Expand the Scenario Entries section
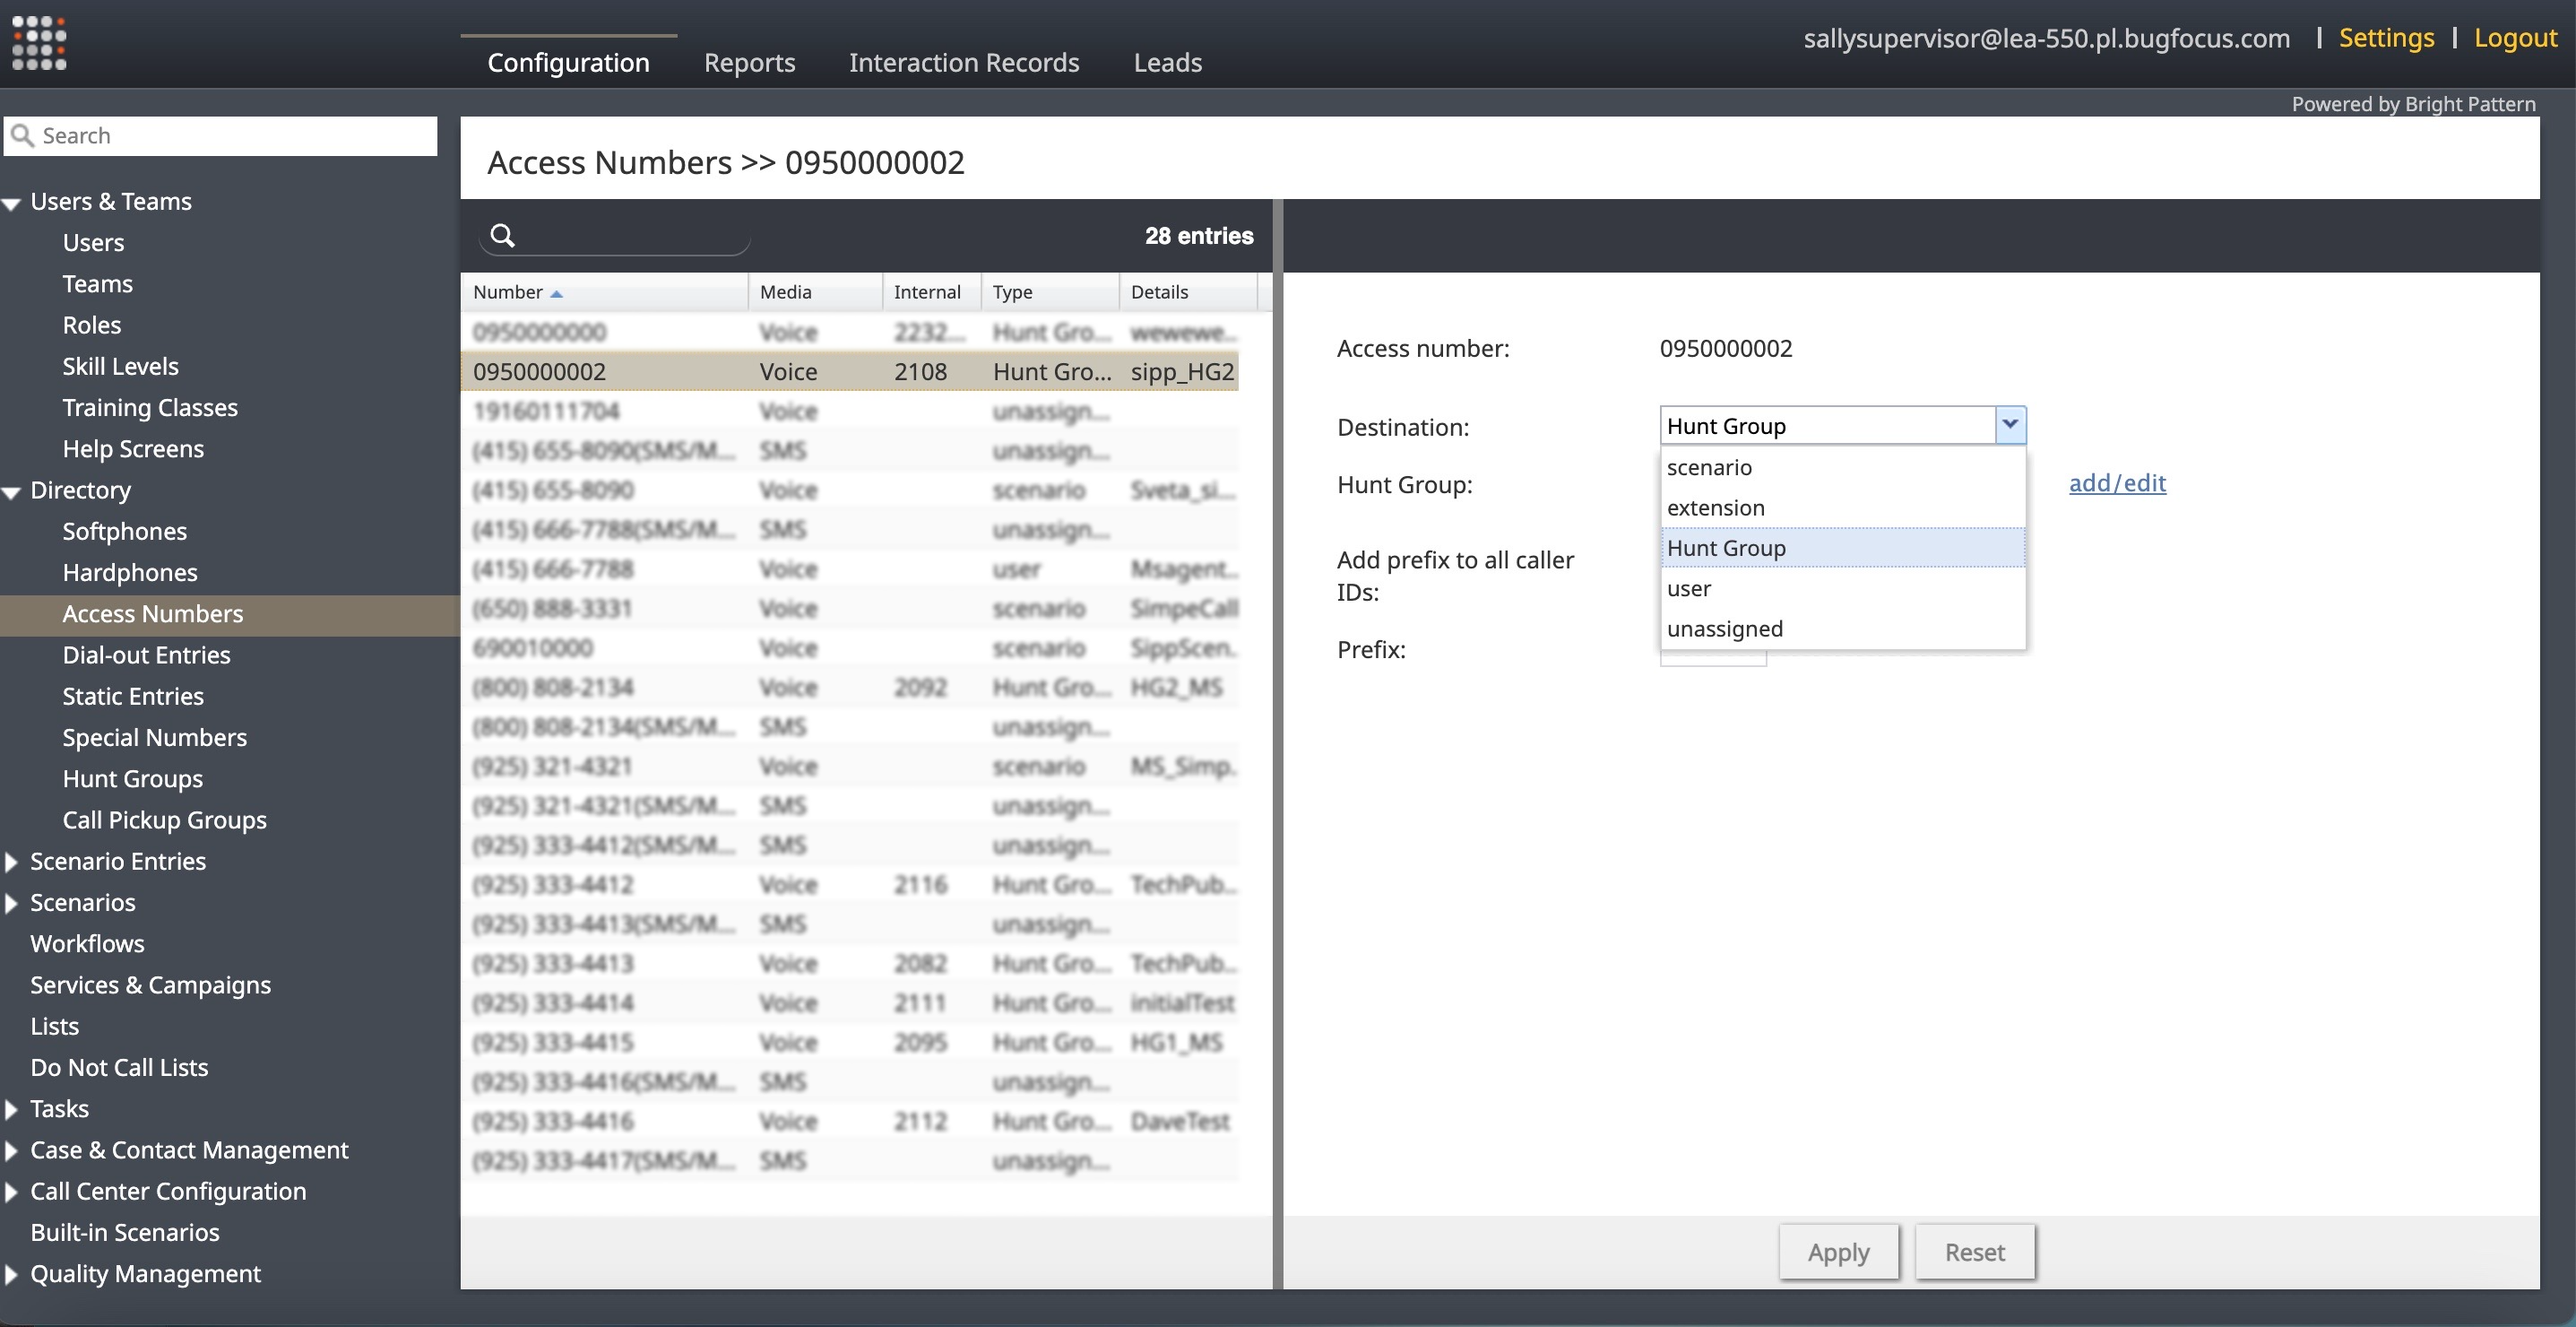This screenshot has width=2576, height=1327. [x=11, y=861]
